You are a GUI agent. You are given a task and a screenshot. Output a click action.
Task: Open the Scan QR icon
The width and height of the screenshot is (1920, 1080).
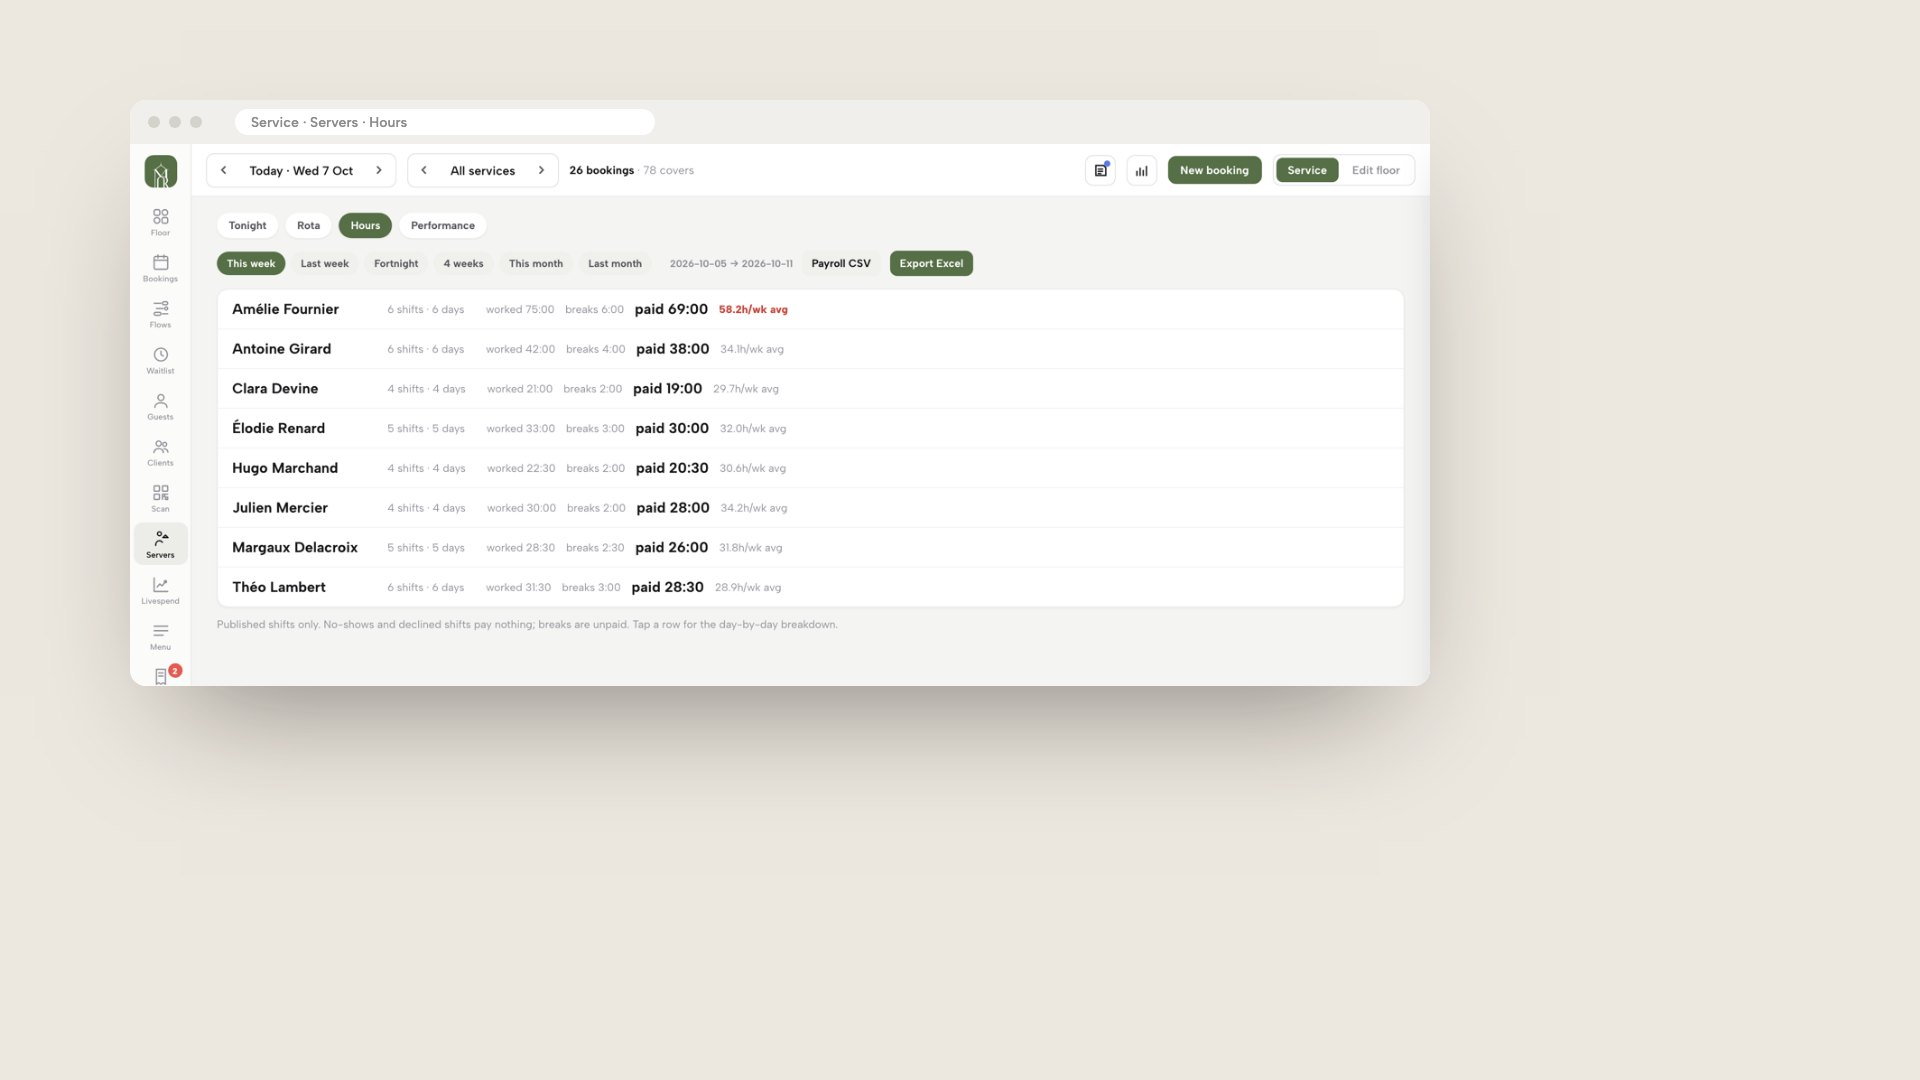click(160, 498)
